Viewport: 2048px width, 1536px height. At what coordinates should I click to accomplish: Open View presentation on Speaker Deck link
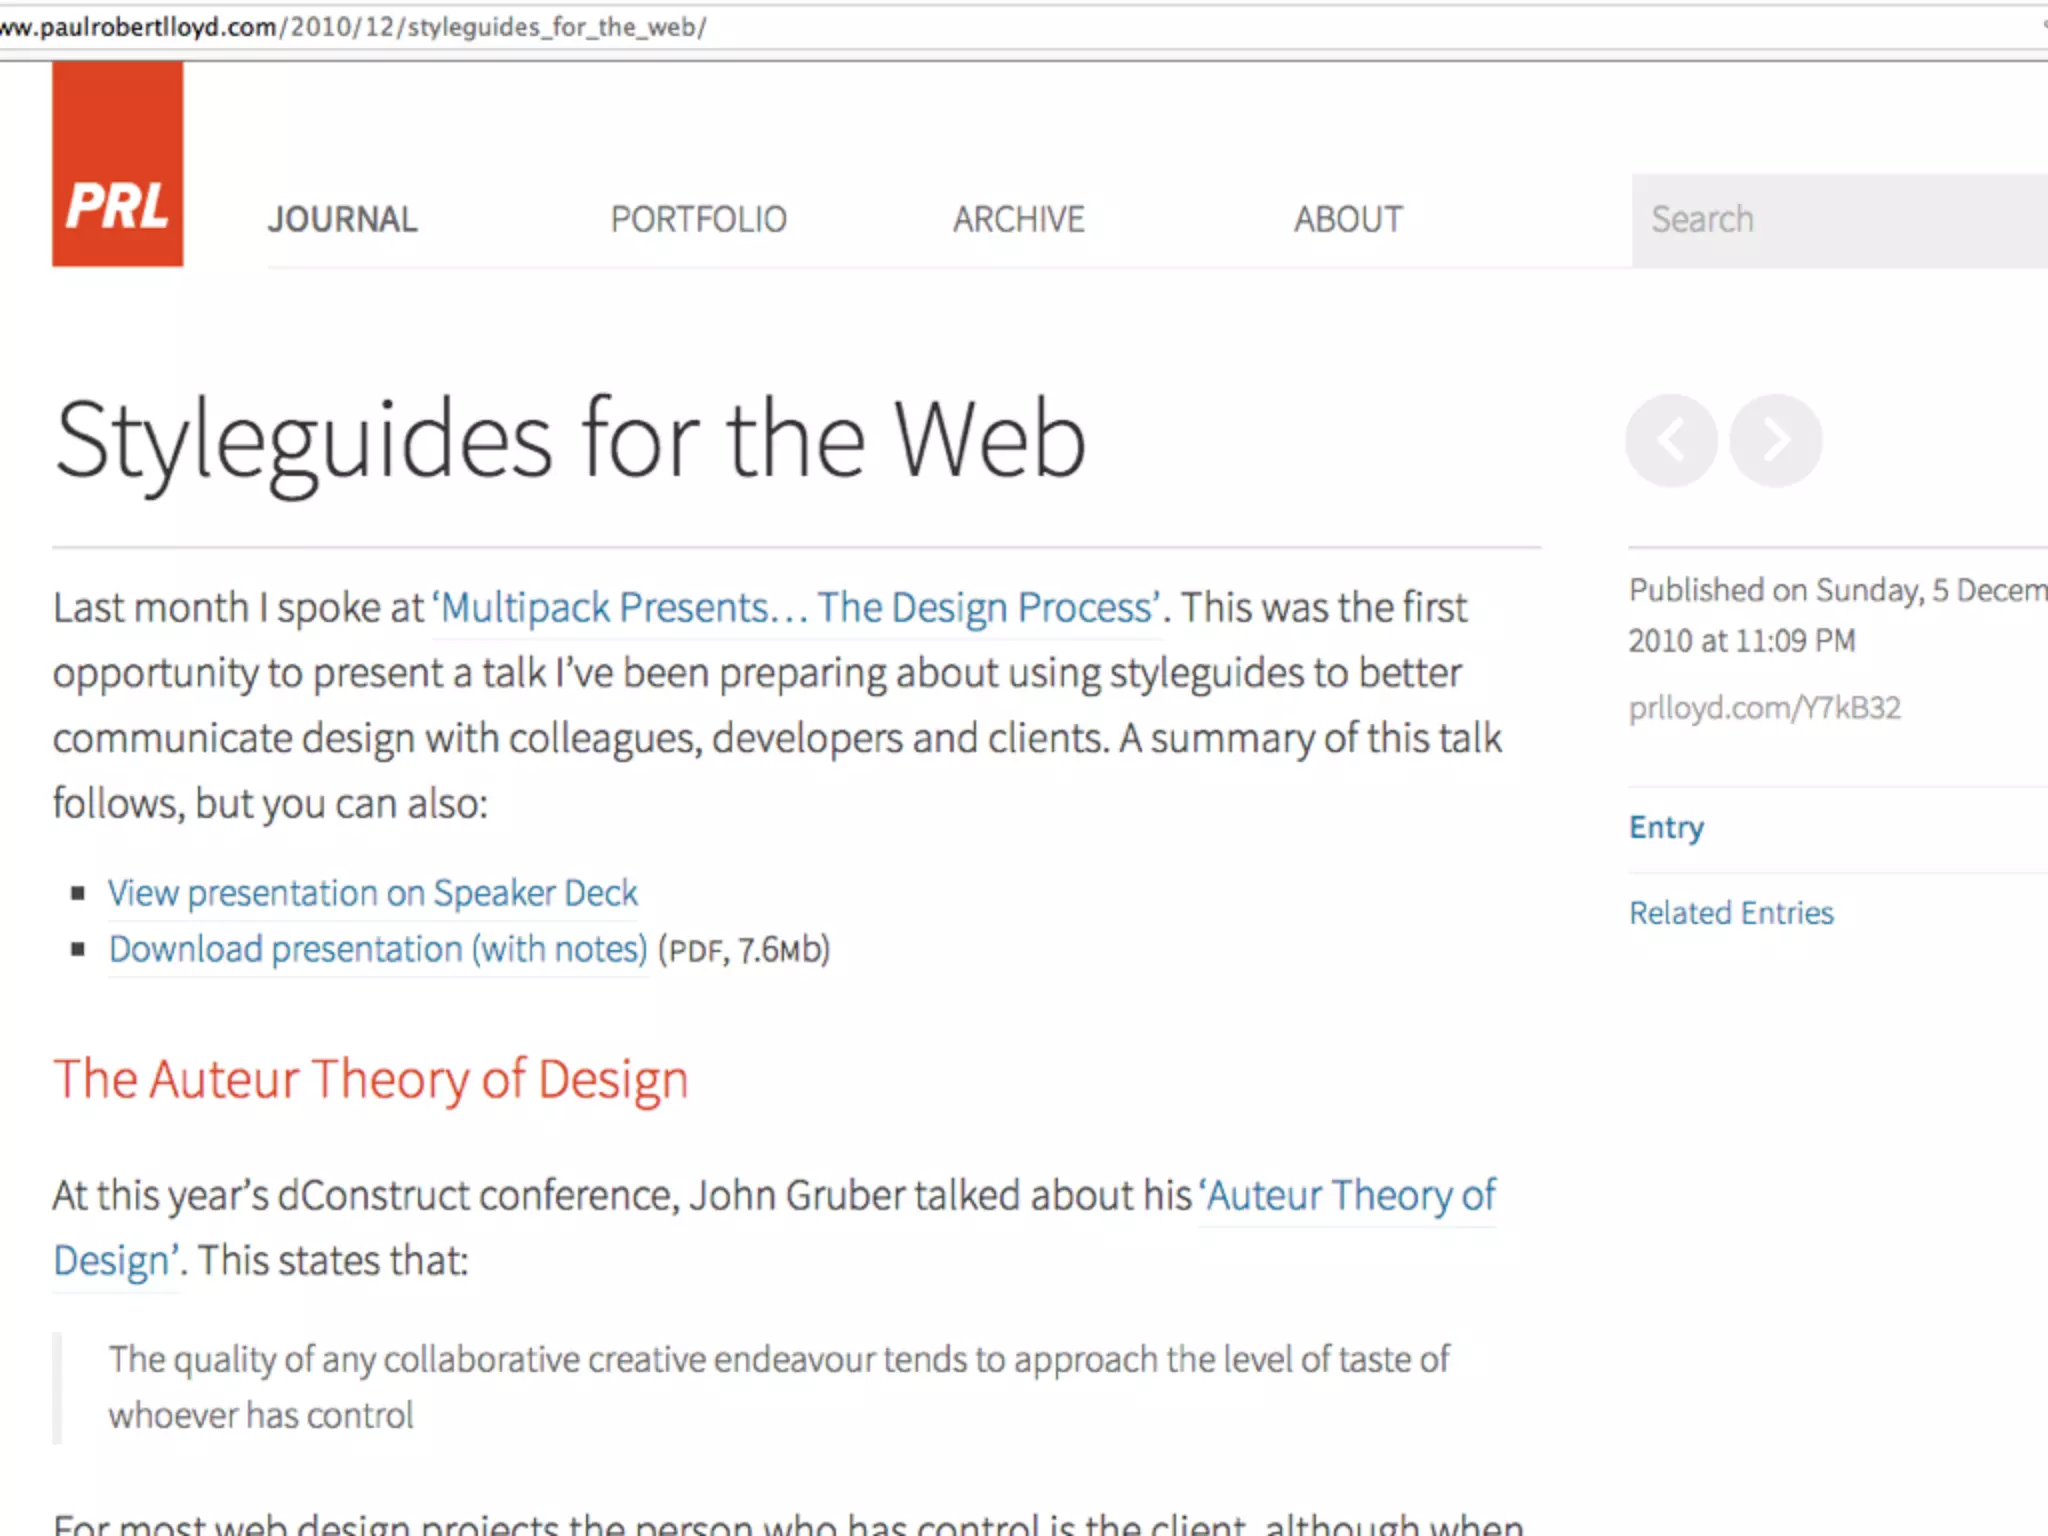pyautogui.click(x=372, y=893)
